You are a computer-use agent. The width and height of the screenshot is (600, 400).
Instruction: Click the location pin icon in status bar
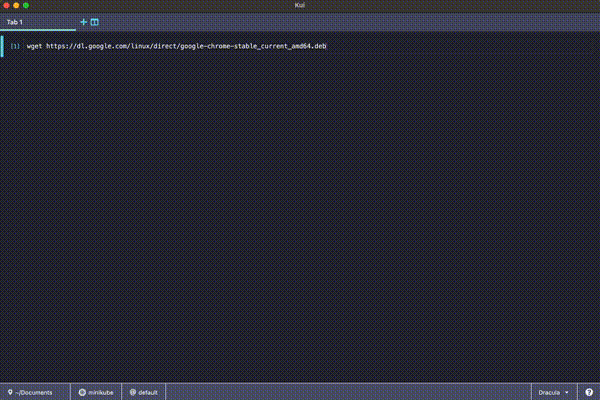click(10, 393)
